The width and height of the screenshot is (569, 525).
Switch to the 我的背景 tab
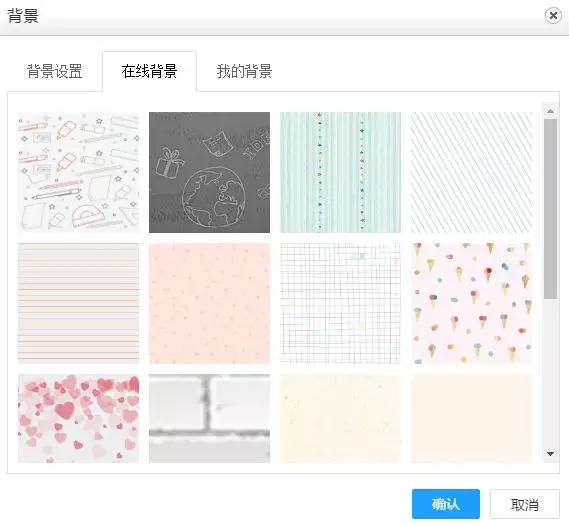244,71
